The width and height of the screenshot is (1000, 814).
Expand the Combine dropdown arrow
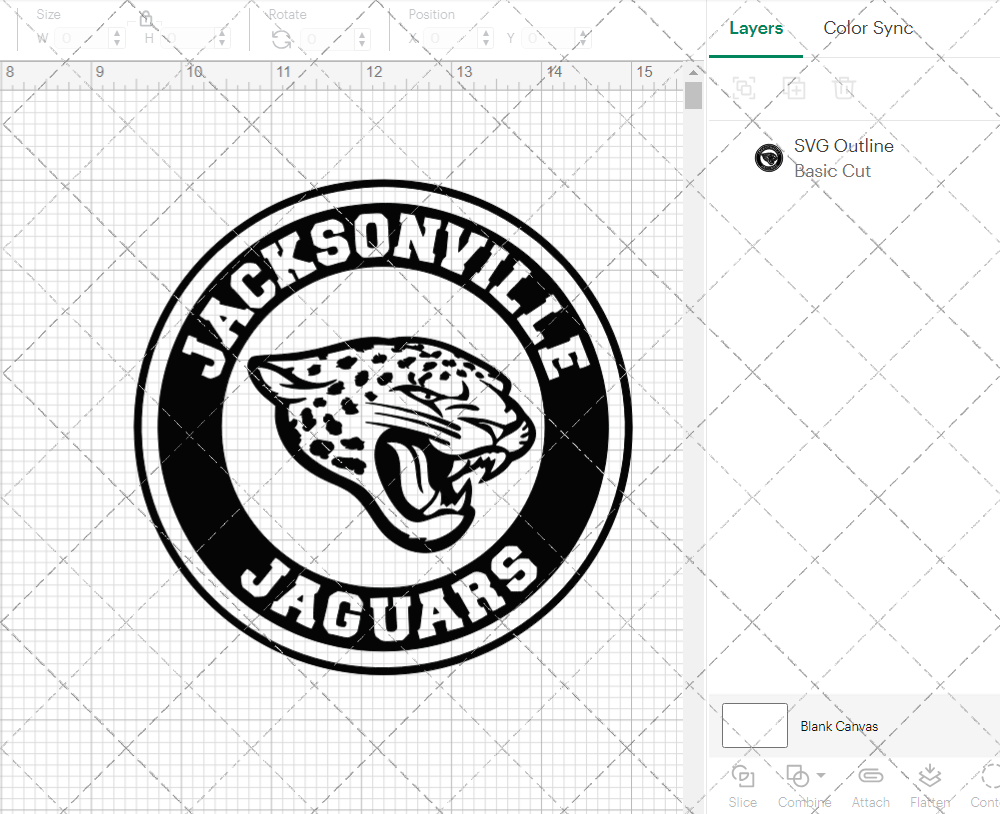point(821,776)
